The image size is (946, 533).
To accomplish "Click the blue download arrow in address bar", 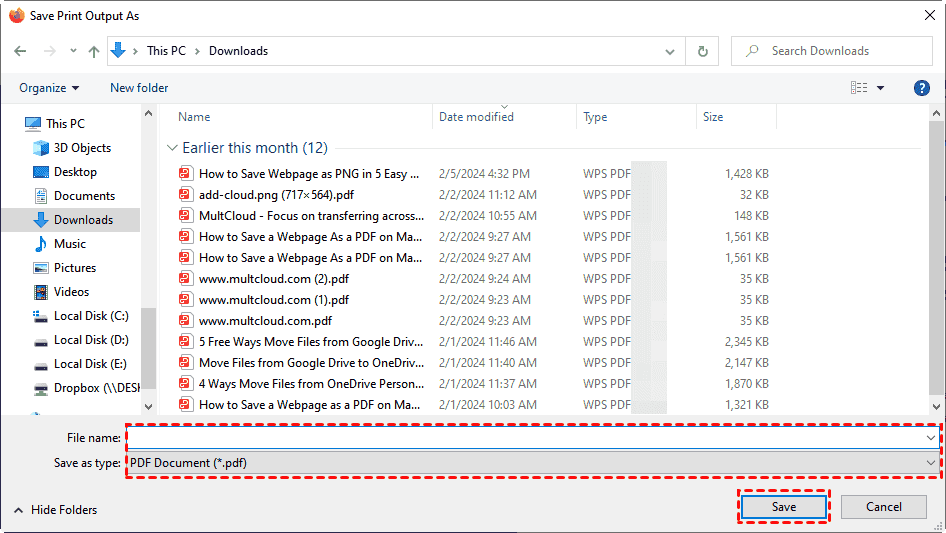I will pyautogui.click(x=118, y=51).
